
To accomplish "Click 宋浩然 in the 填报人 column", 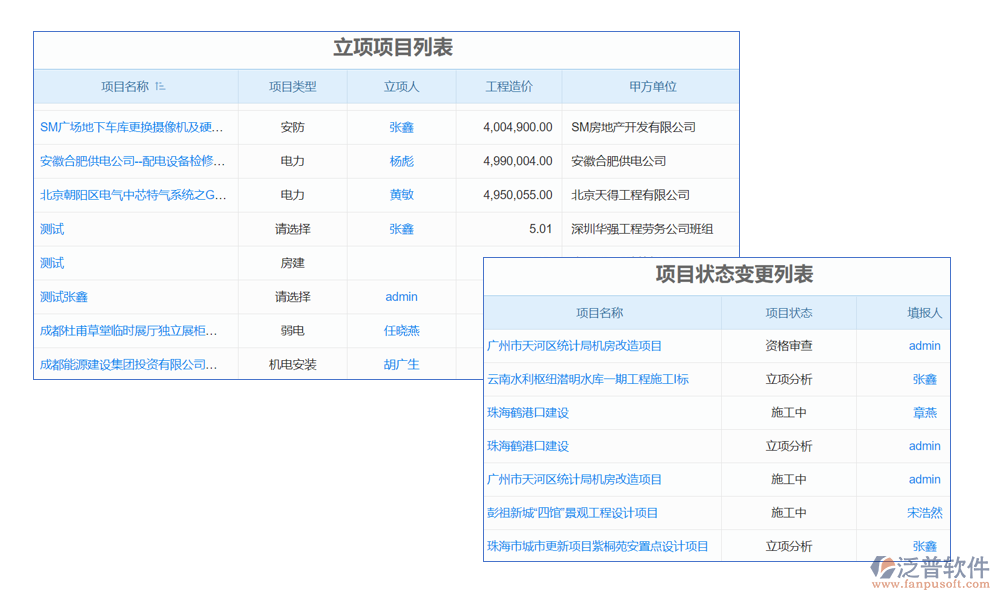I will [924, 513].
